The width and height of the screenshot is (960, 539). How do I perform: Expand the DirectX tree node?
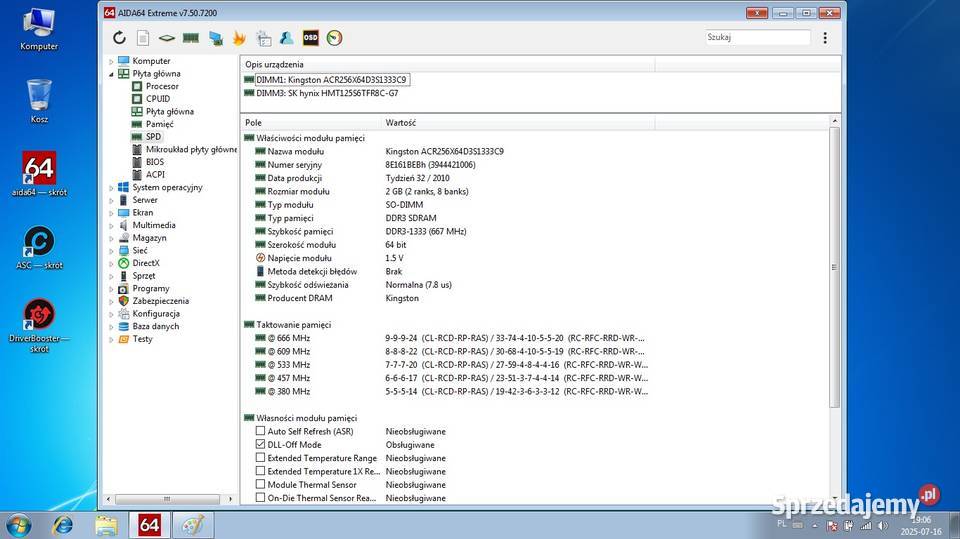click(111, 263)
